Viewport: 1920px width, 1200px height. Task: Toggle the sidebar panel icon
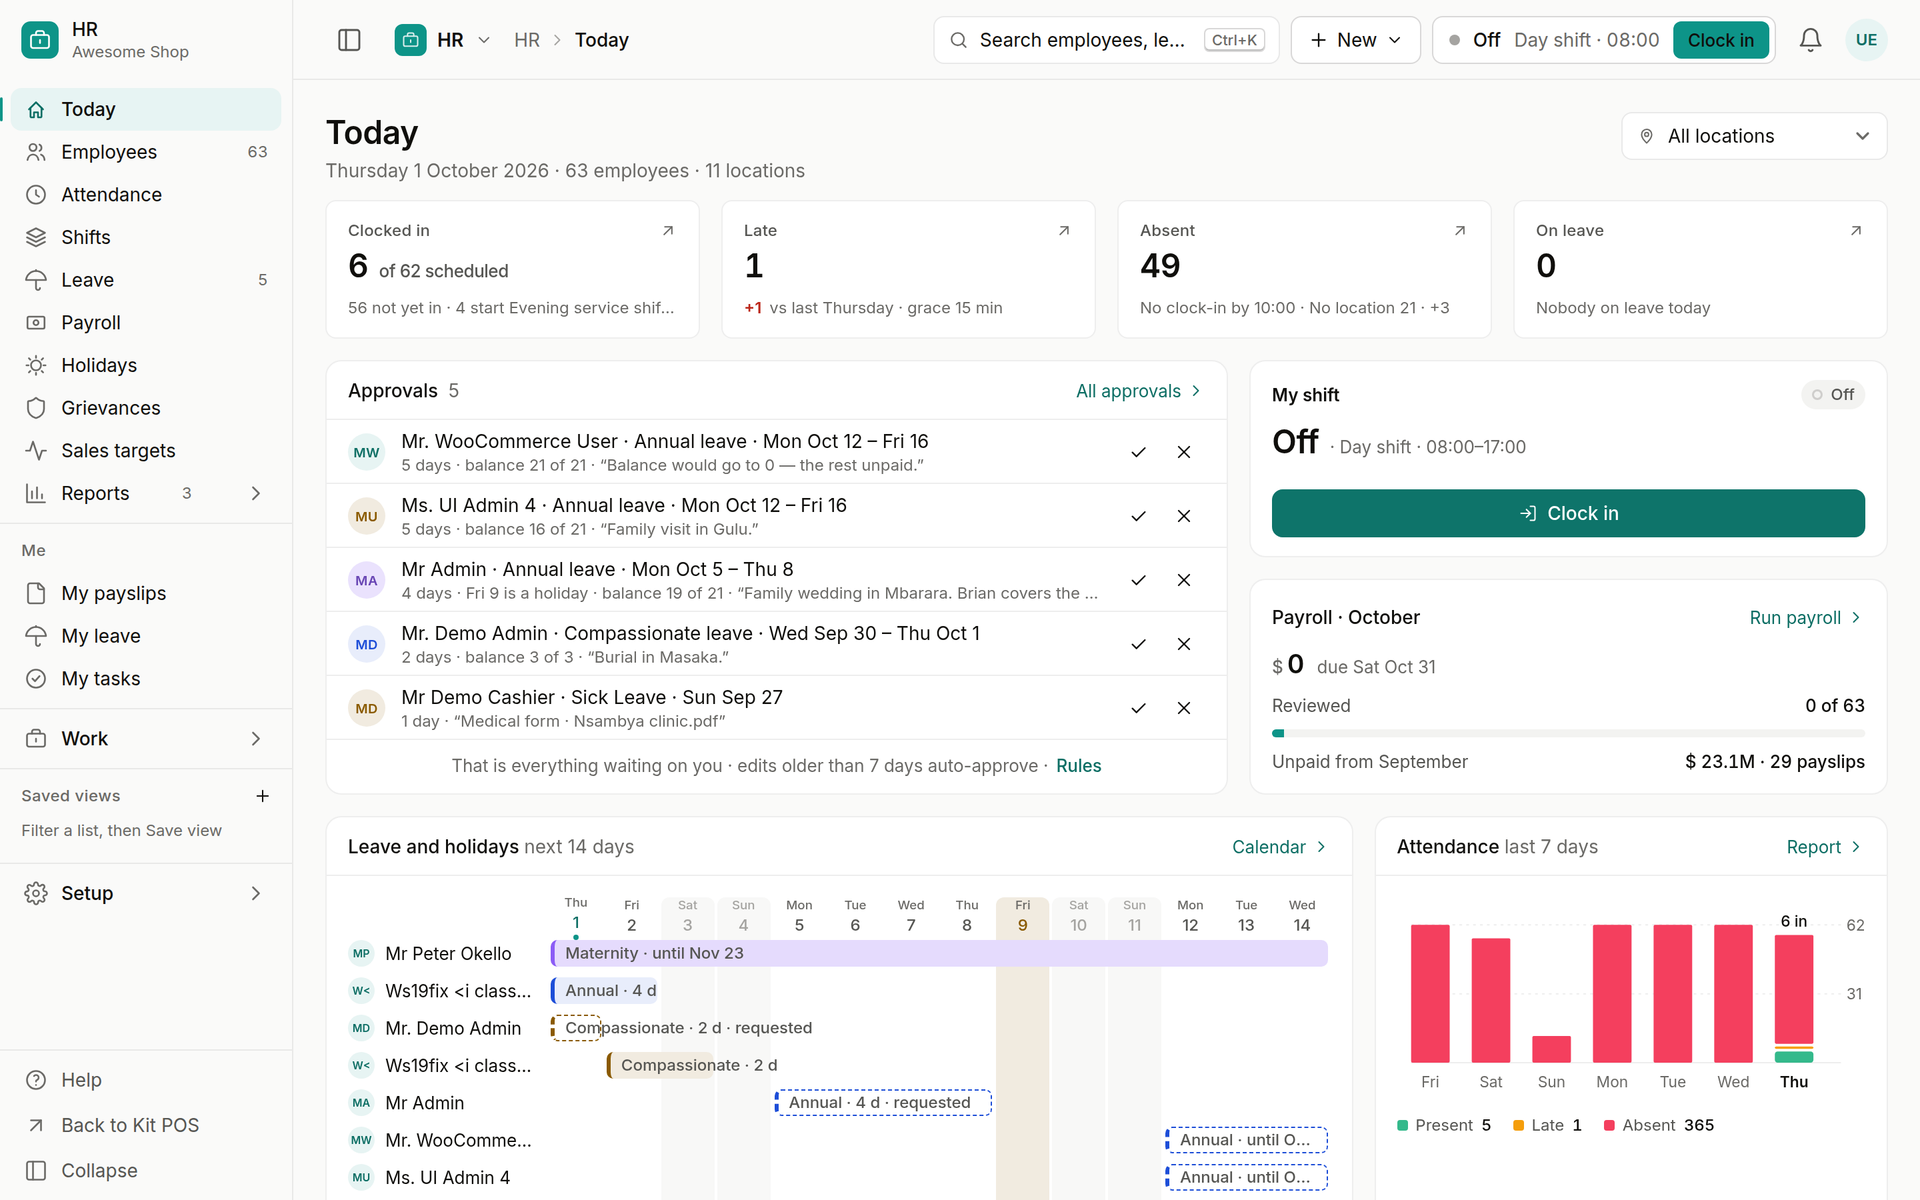pos(349,40)
